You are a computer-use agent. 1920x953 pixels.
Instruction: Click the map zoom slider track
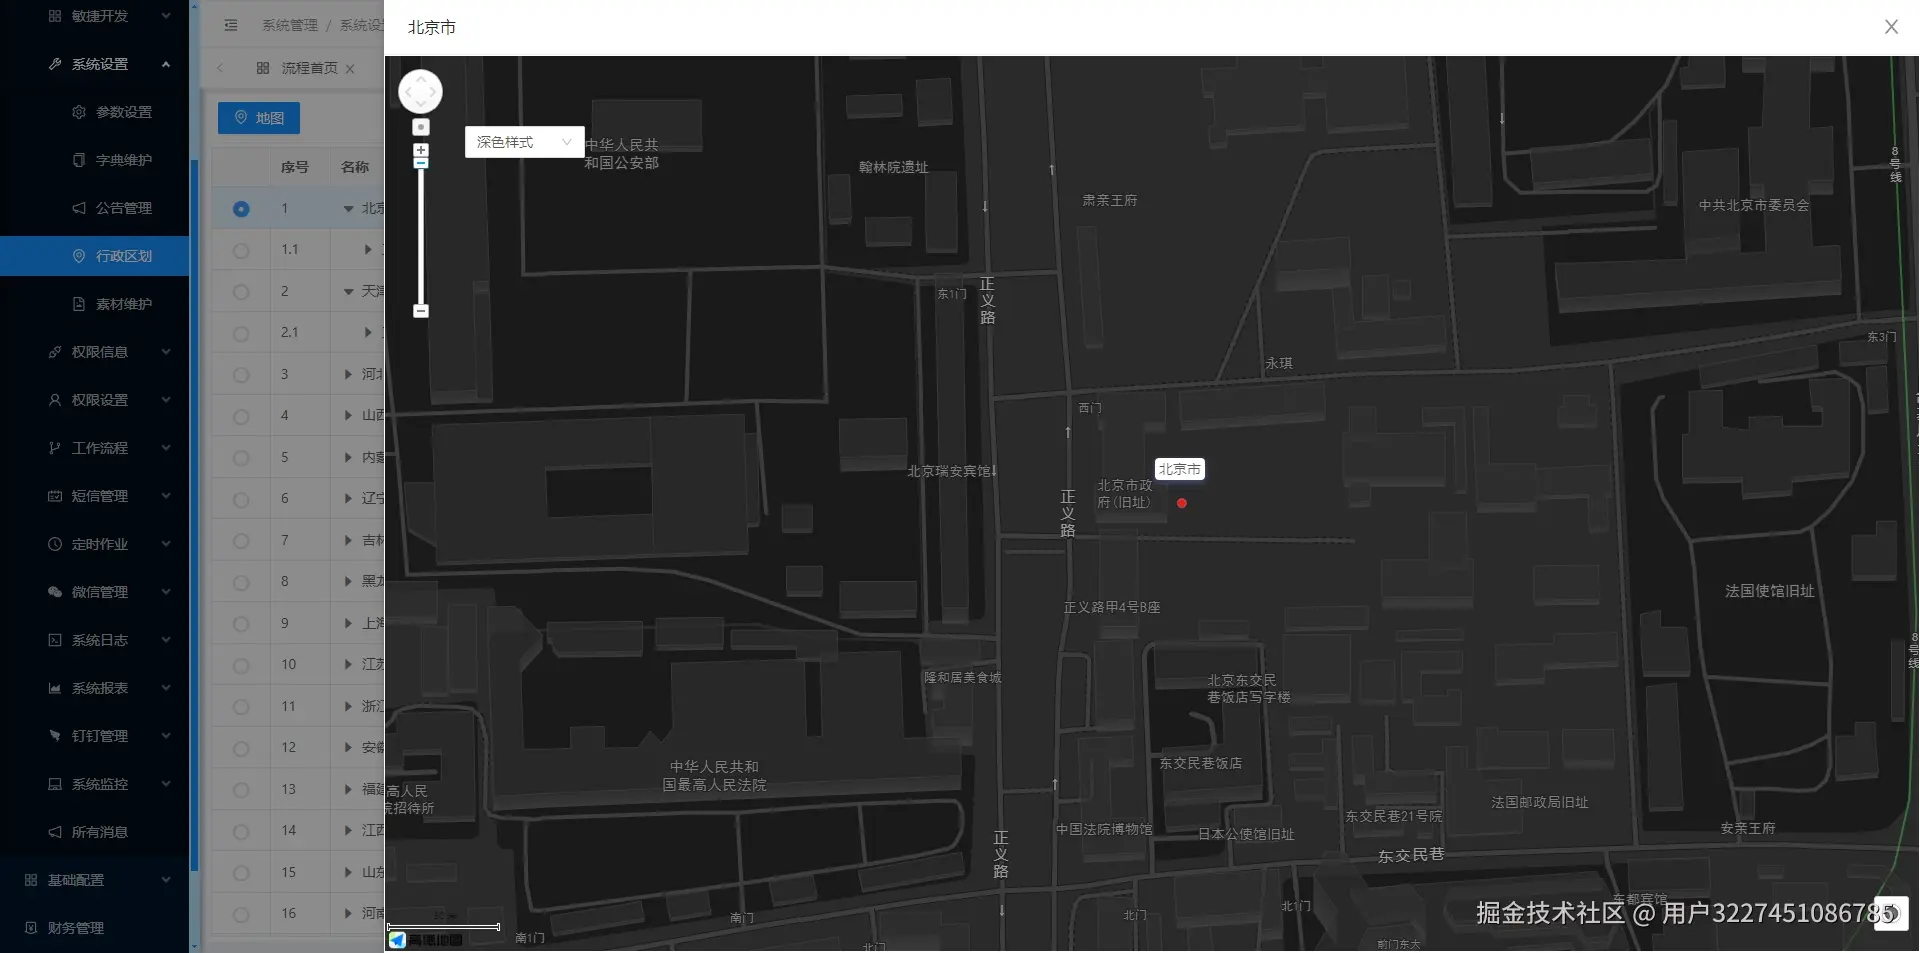point(421,238)
